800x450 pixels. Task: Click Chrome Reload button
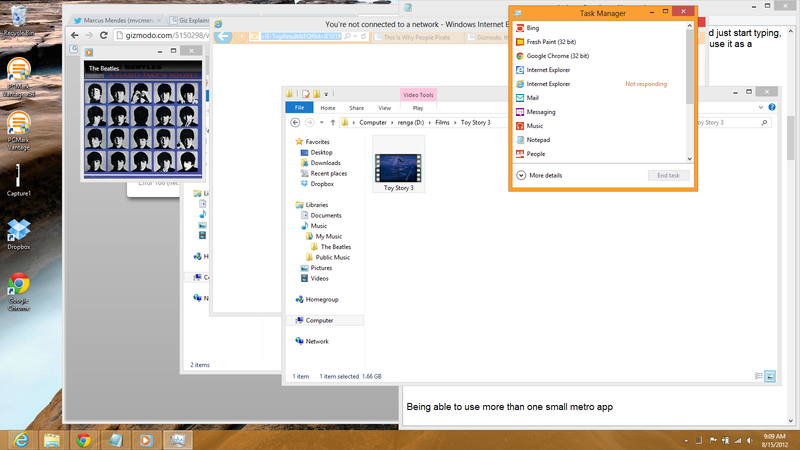(104, 35)
